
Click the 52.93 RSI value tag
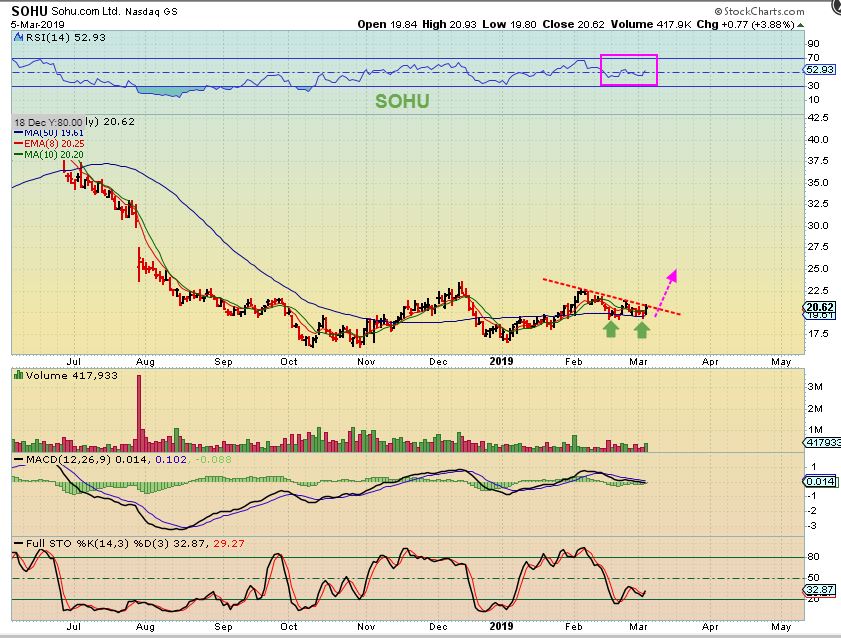pyautogui.click(x=820, y=70)
